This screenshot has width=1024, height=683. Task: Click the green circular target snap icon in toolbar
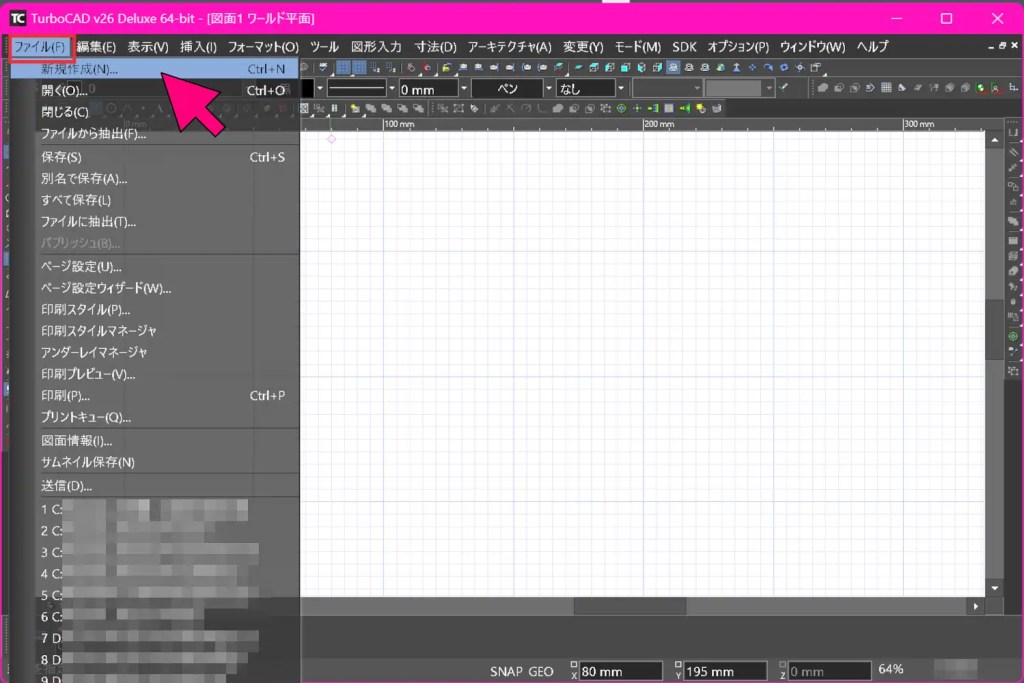(x=621, y=108)
